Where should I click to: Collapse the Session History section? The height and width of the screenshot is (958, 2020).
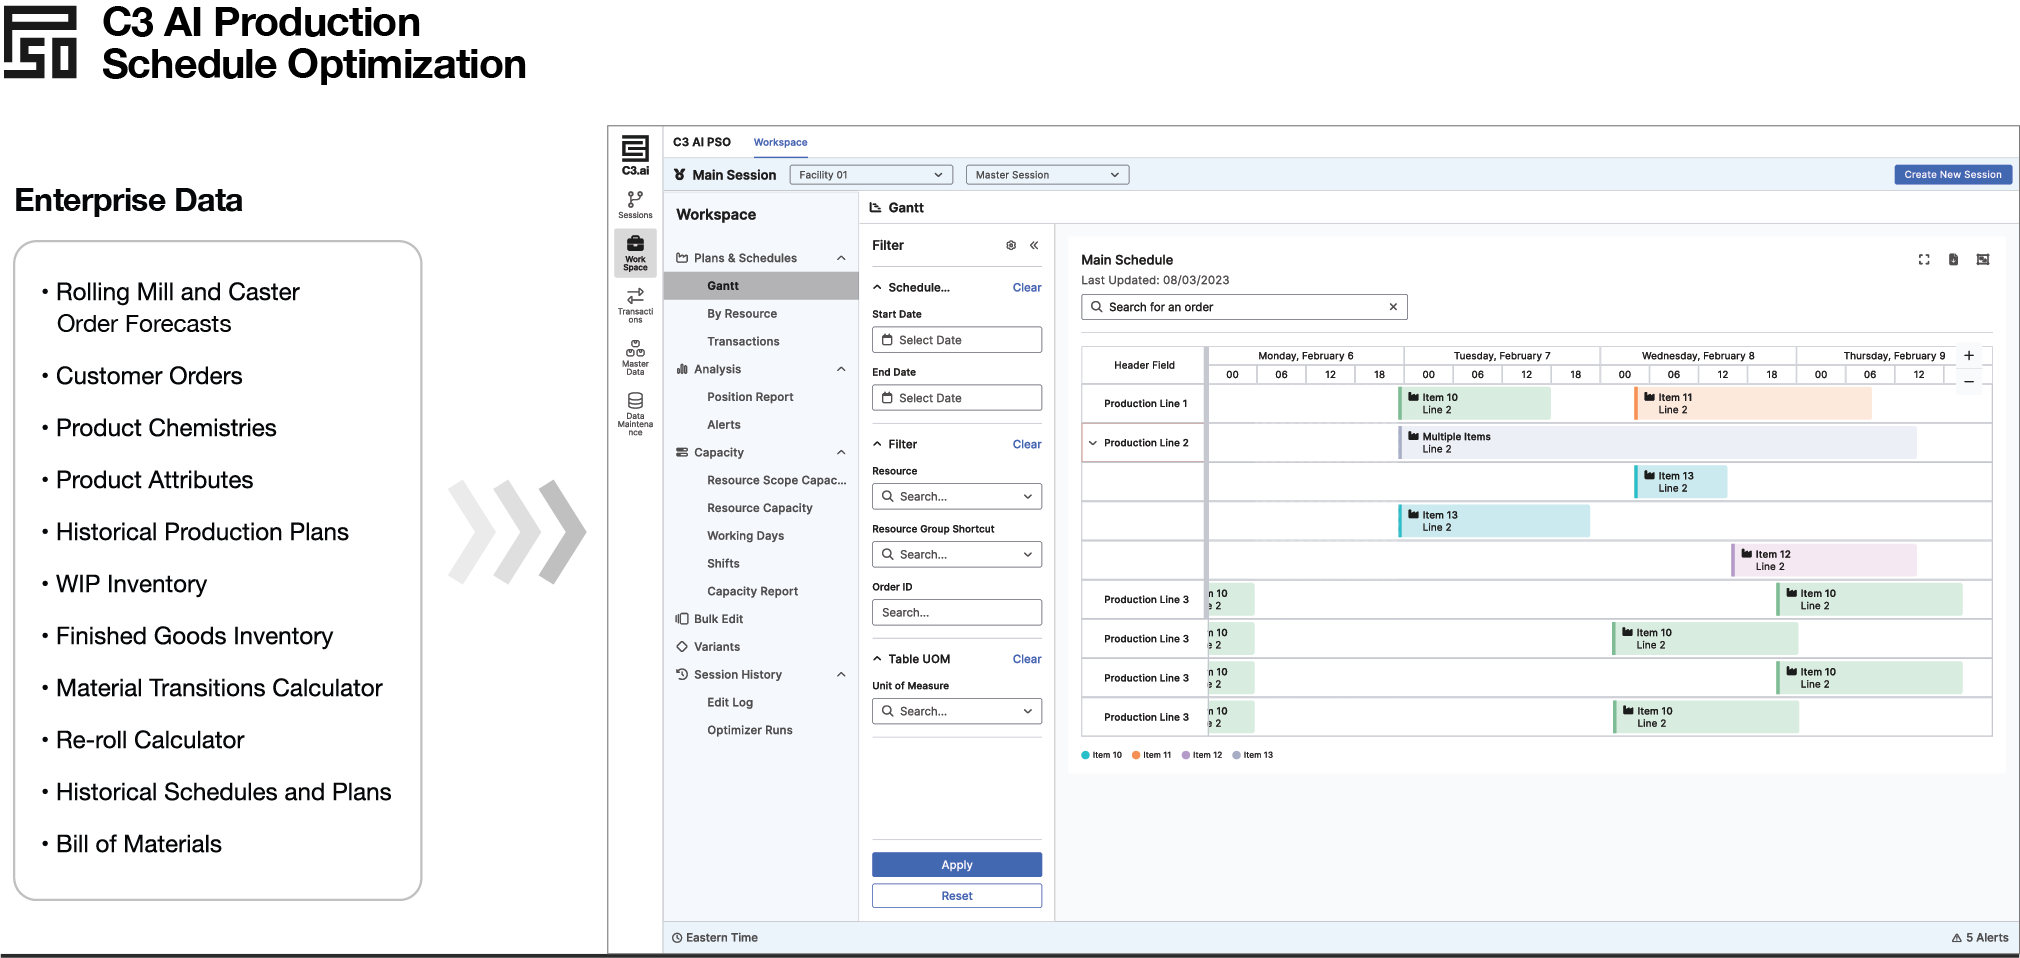841,675
